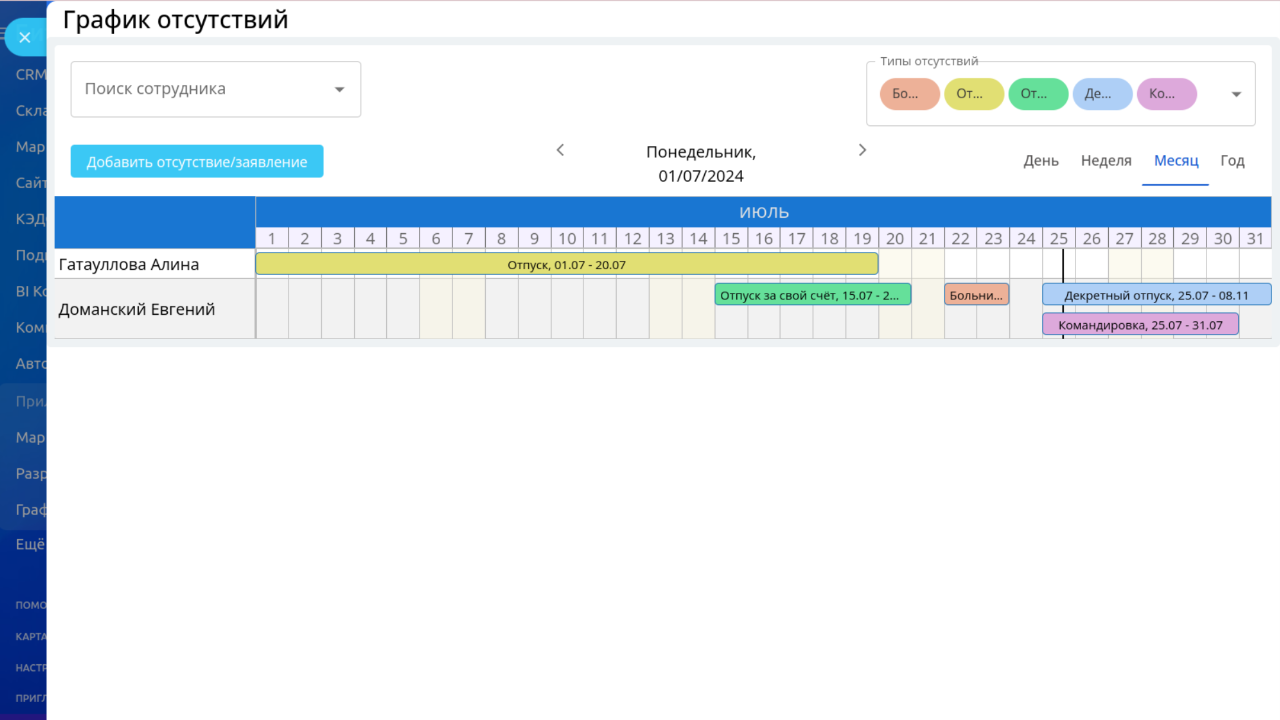The width and height of the screenshot is (1280, 720).
Task: Click the ИЮЛЬ month header
Action: click(764, 212)
